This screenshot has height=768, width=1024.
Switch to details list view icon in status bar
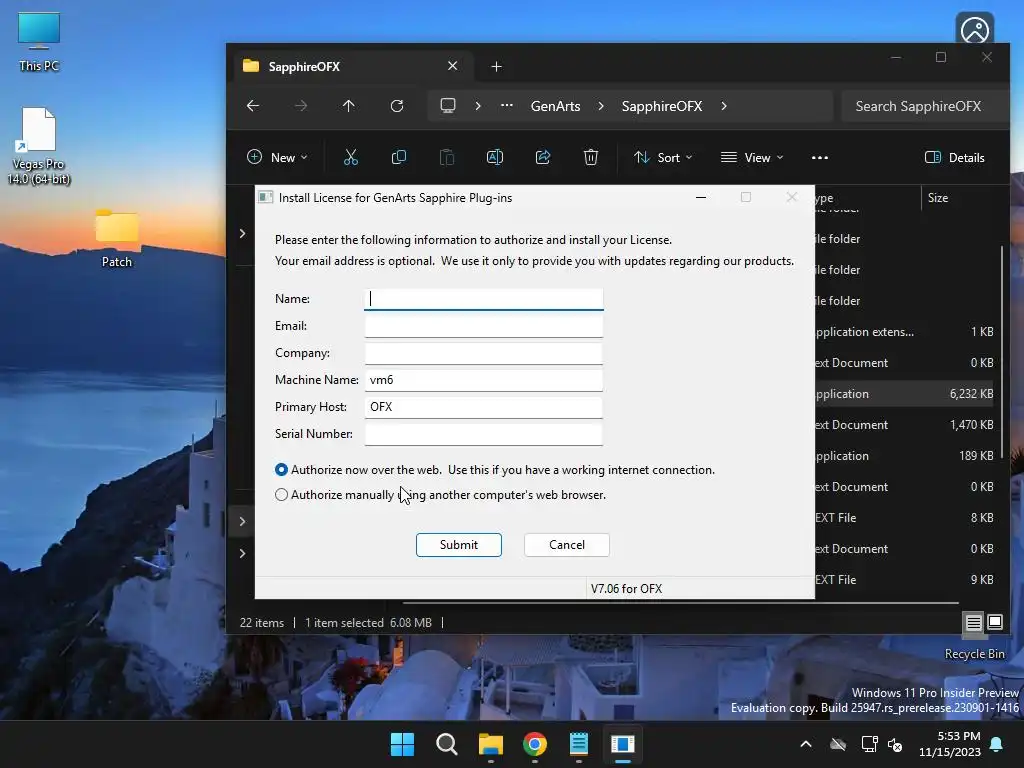point(974,622)
